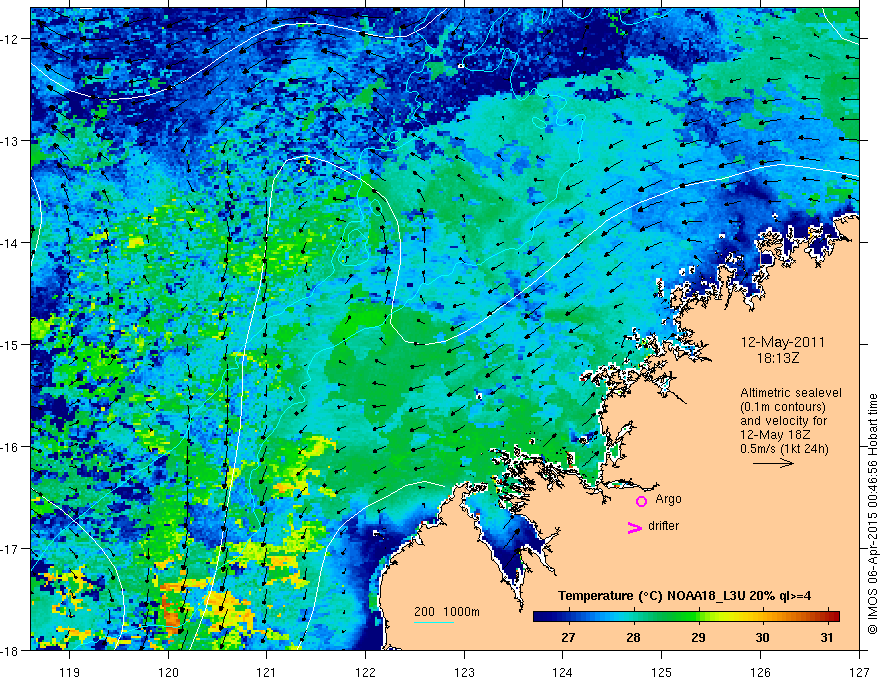Viewport: 880px width, 680px height.
Task: Click the colorbar tick label '27'
Action: (568, 637)
